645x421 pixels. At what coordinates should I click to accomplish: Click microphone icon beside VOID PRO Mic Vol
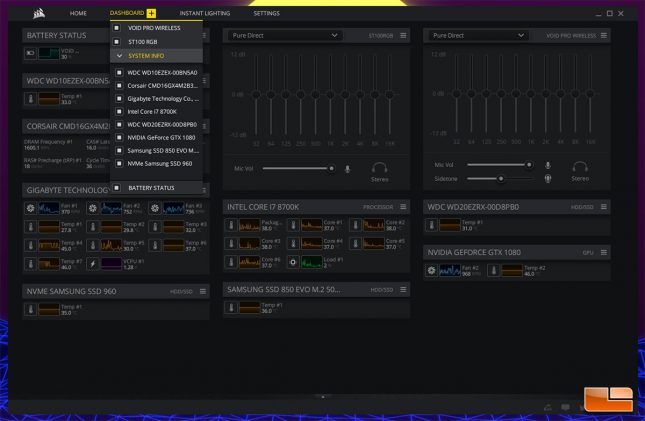tap(548, 165)
